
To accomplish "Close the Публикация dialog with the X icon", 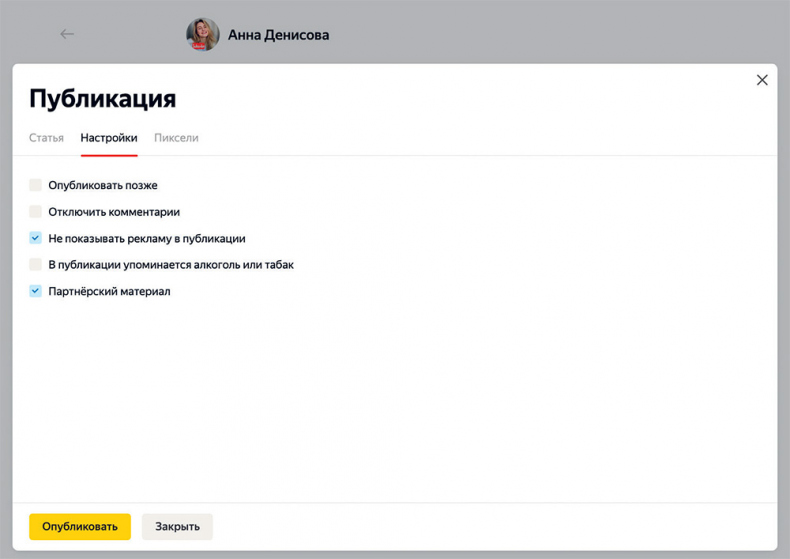I will coord(762,80).
